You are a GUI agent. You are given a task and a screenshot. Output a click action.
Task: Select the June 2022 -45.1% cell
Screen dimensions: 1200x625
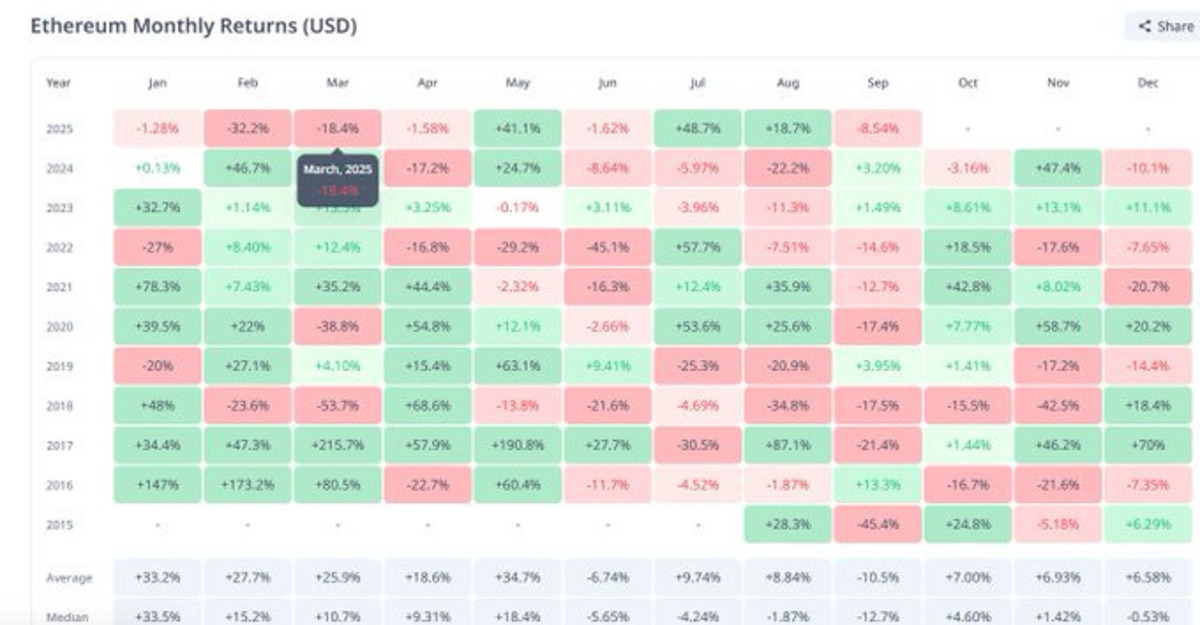(607, 247)
